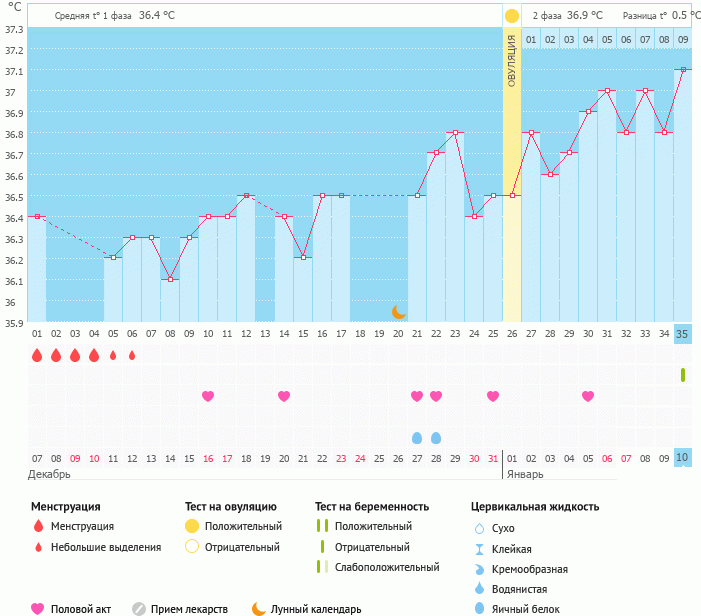Click the small spotting drop on cycle day 06
Viewport: 701px width, 616px height.
click(x=132, y=355)
